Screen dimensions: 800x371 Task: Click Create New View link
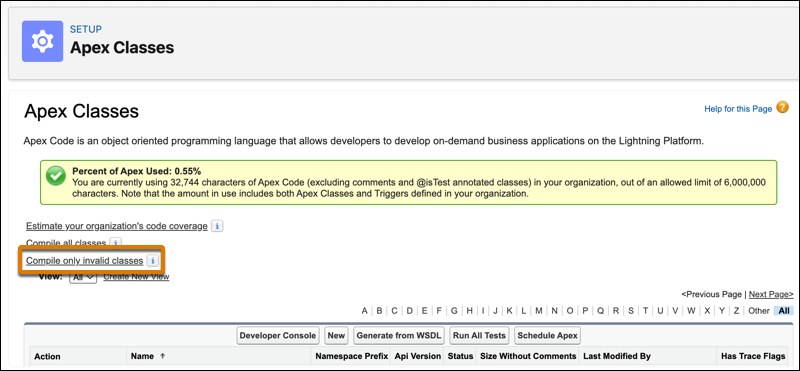tap(136, 277)
